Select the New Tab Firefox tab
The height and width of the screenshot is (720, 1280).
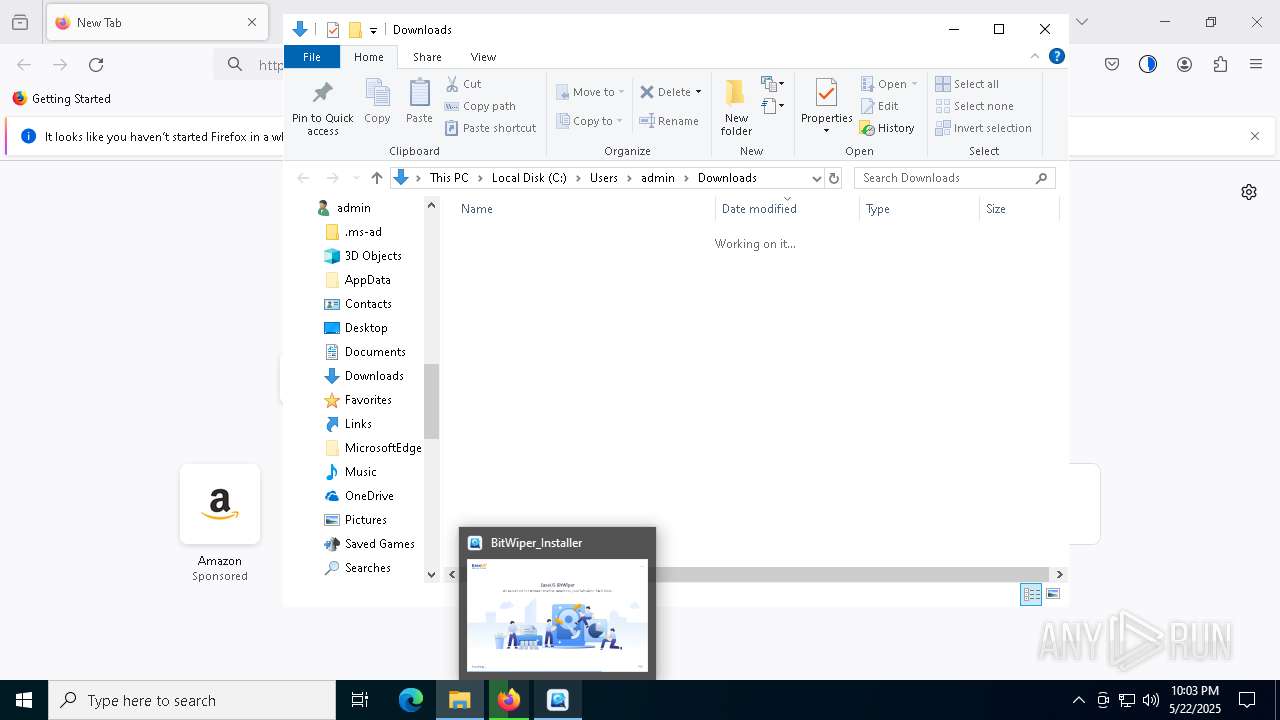pyautogui.click(x=155, y=22)
